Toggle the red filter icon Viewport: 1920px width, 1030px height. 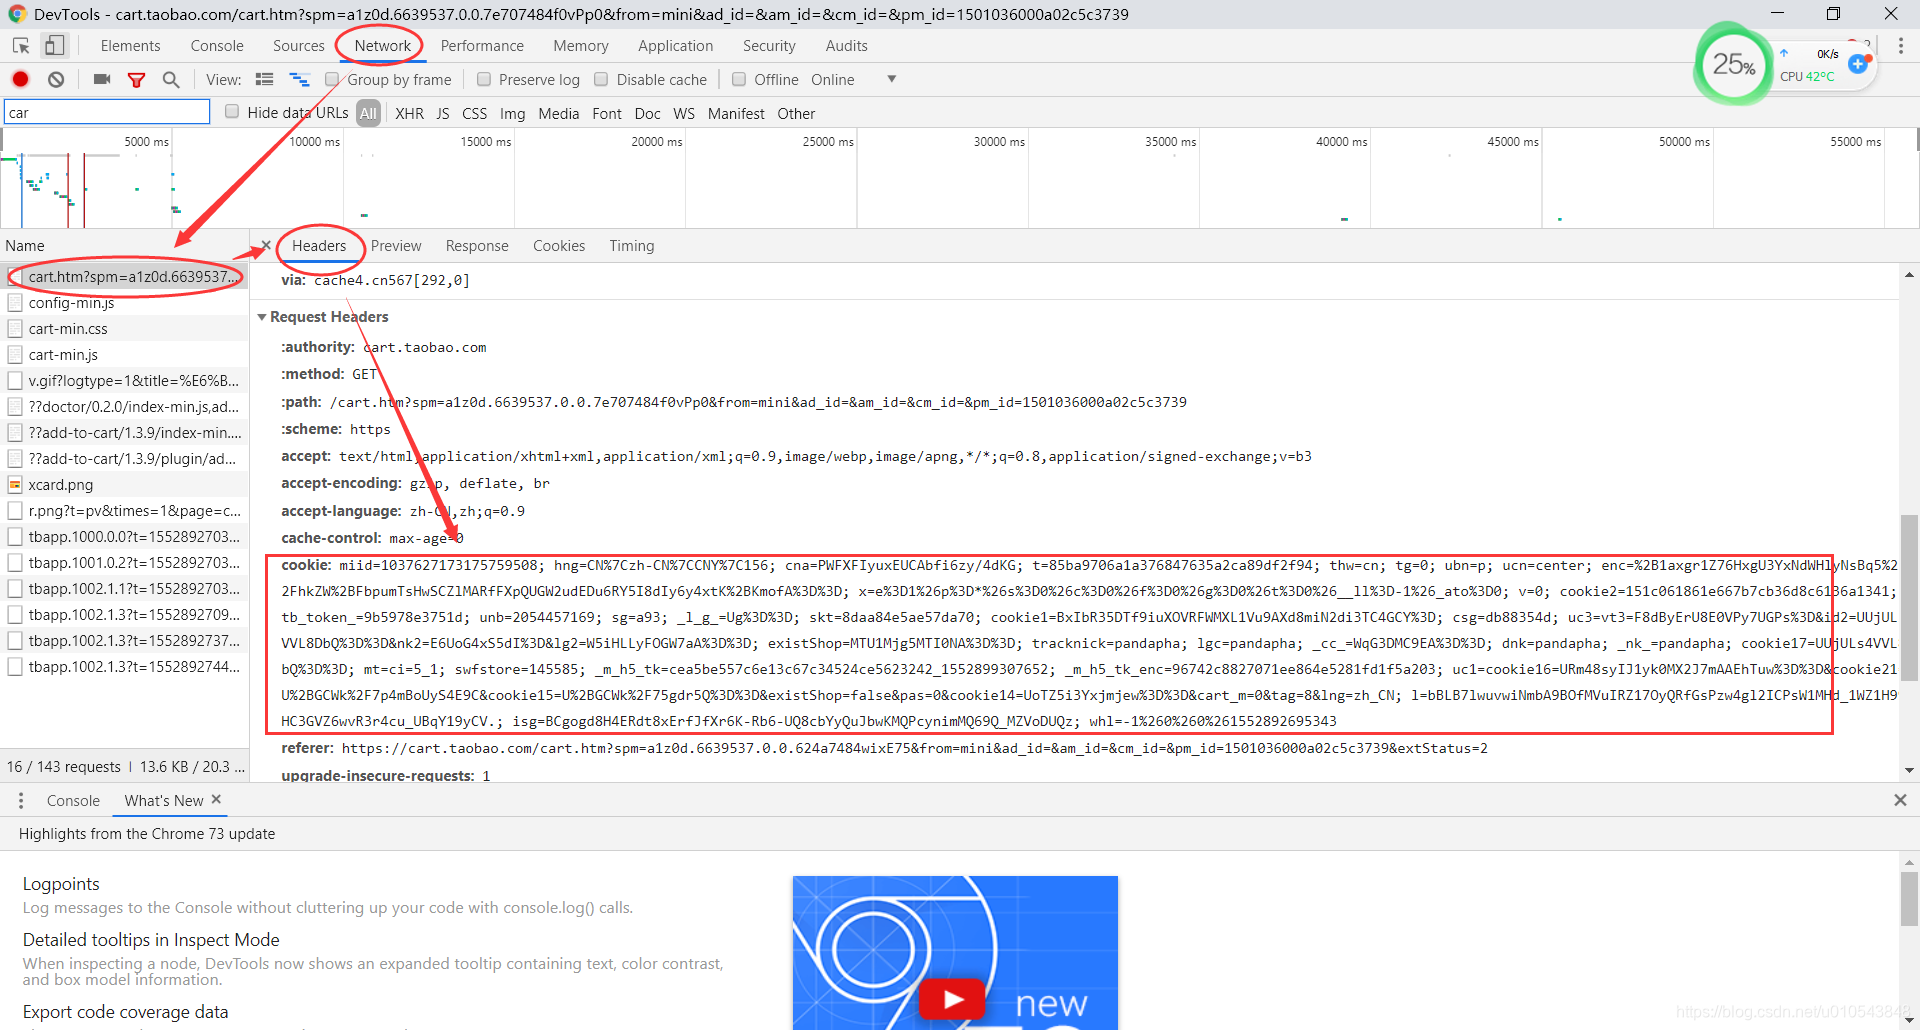coord(137,80)
